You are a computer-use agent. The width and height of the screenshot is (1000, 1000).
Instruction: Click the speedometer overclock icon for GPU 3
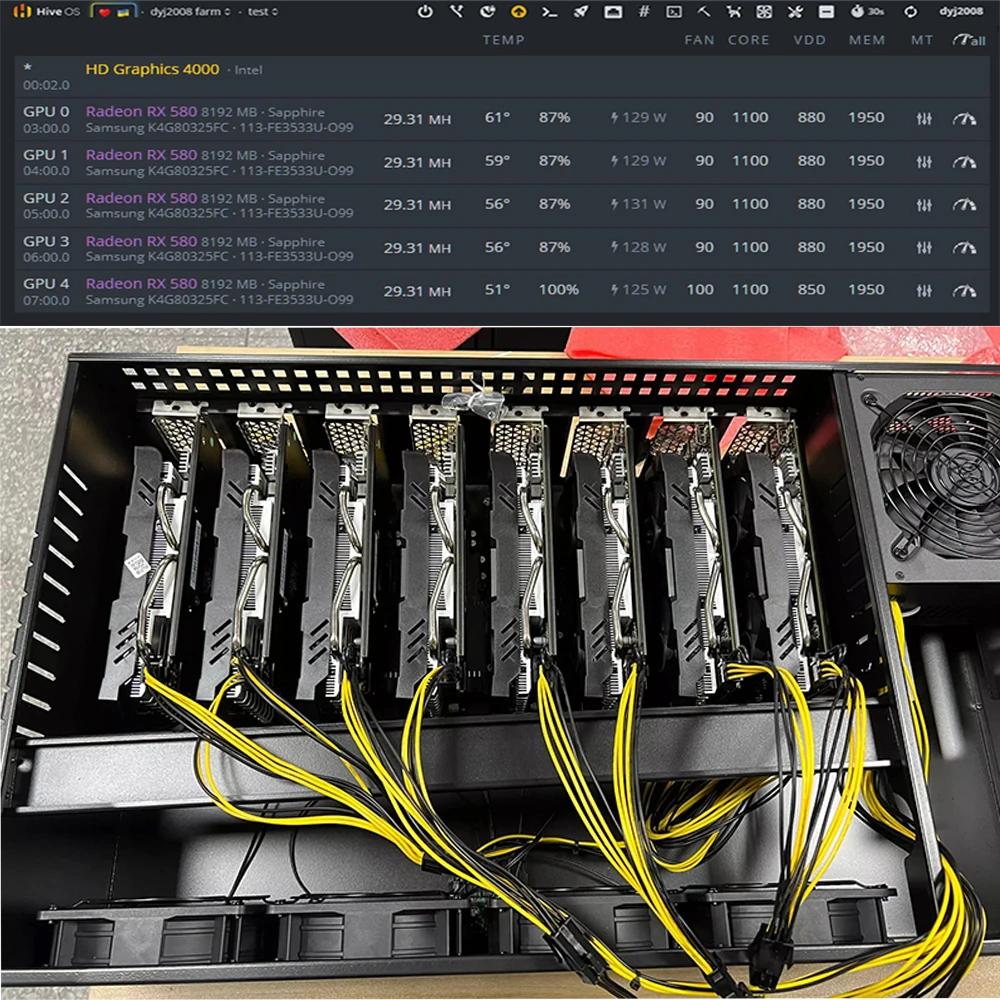(x=964, y=247)
